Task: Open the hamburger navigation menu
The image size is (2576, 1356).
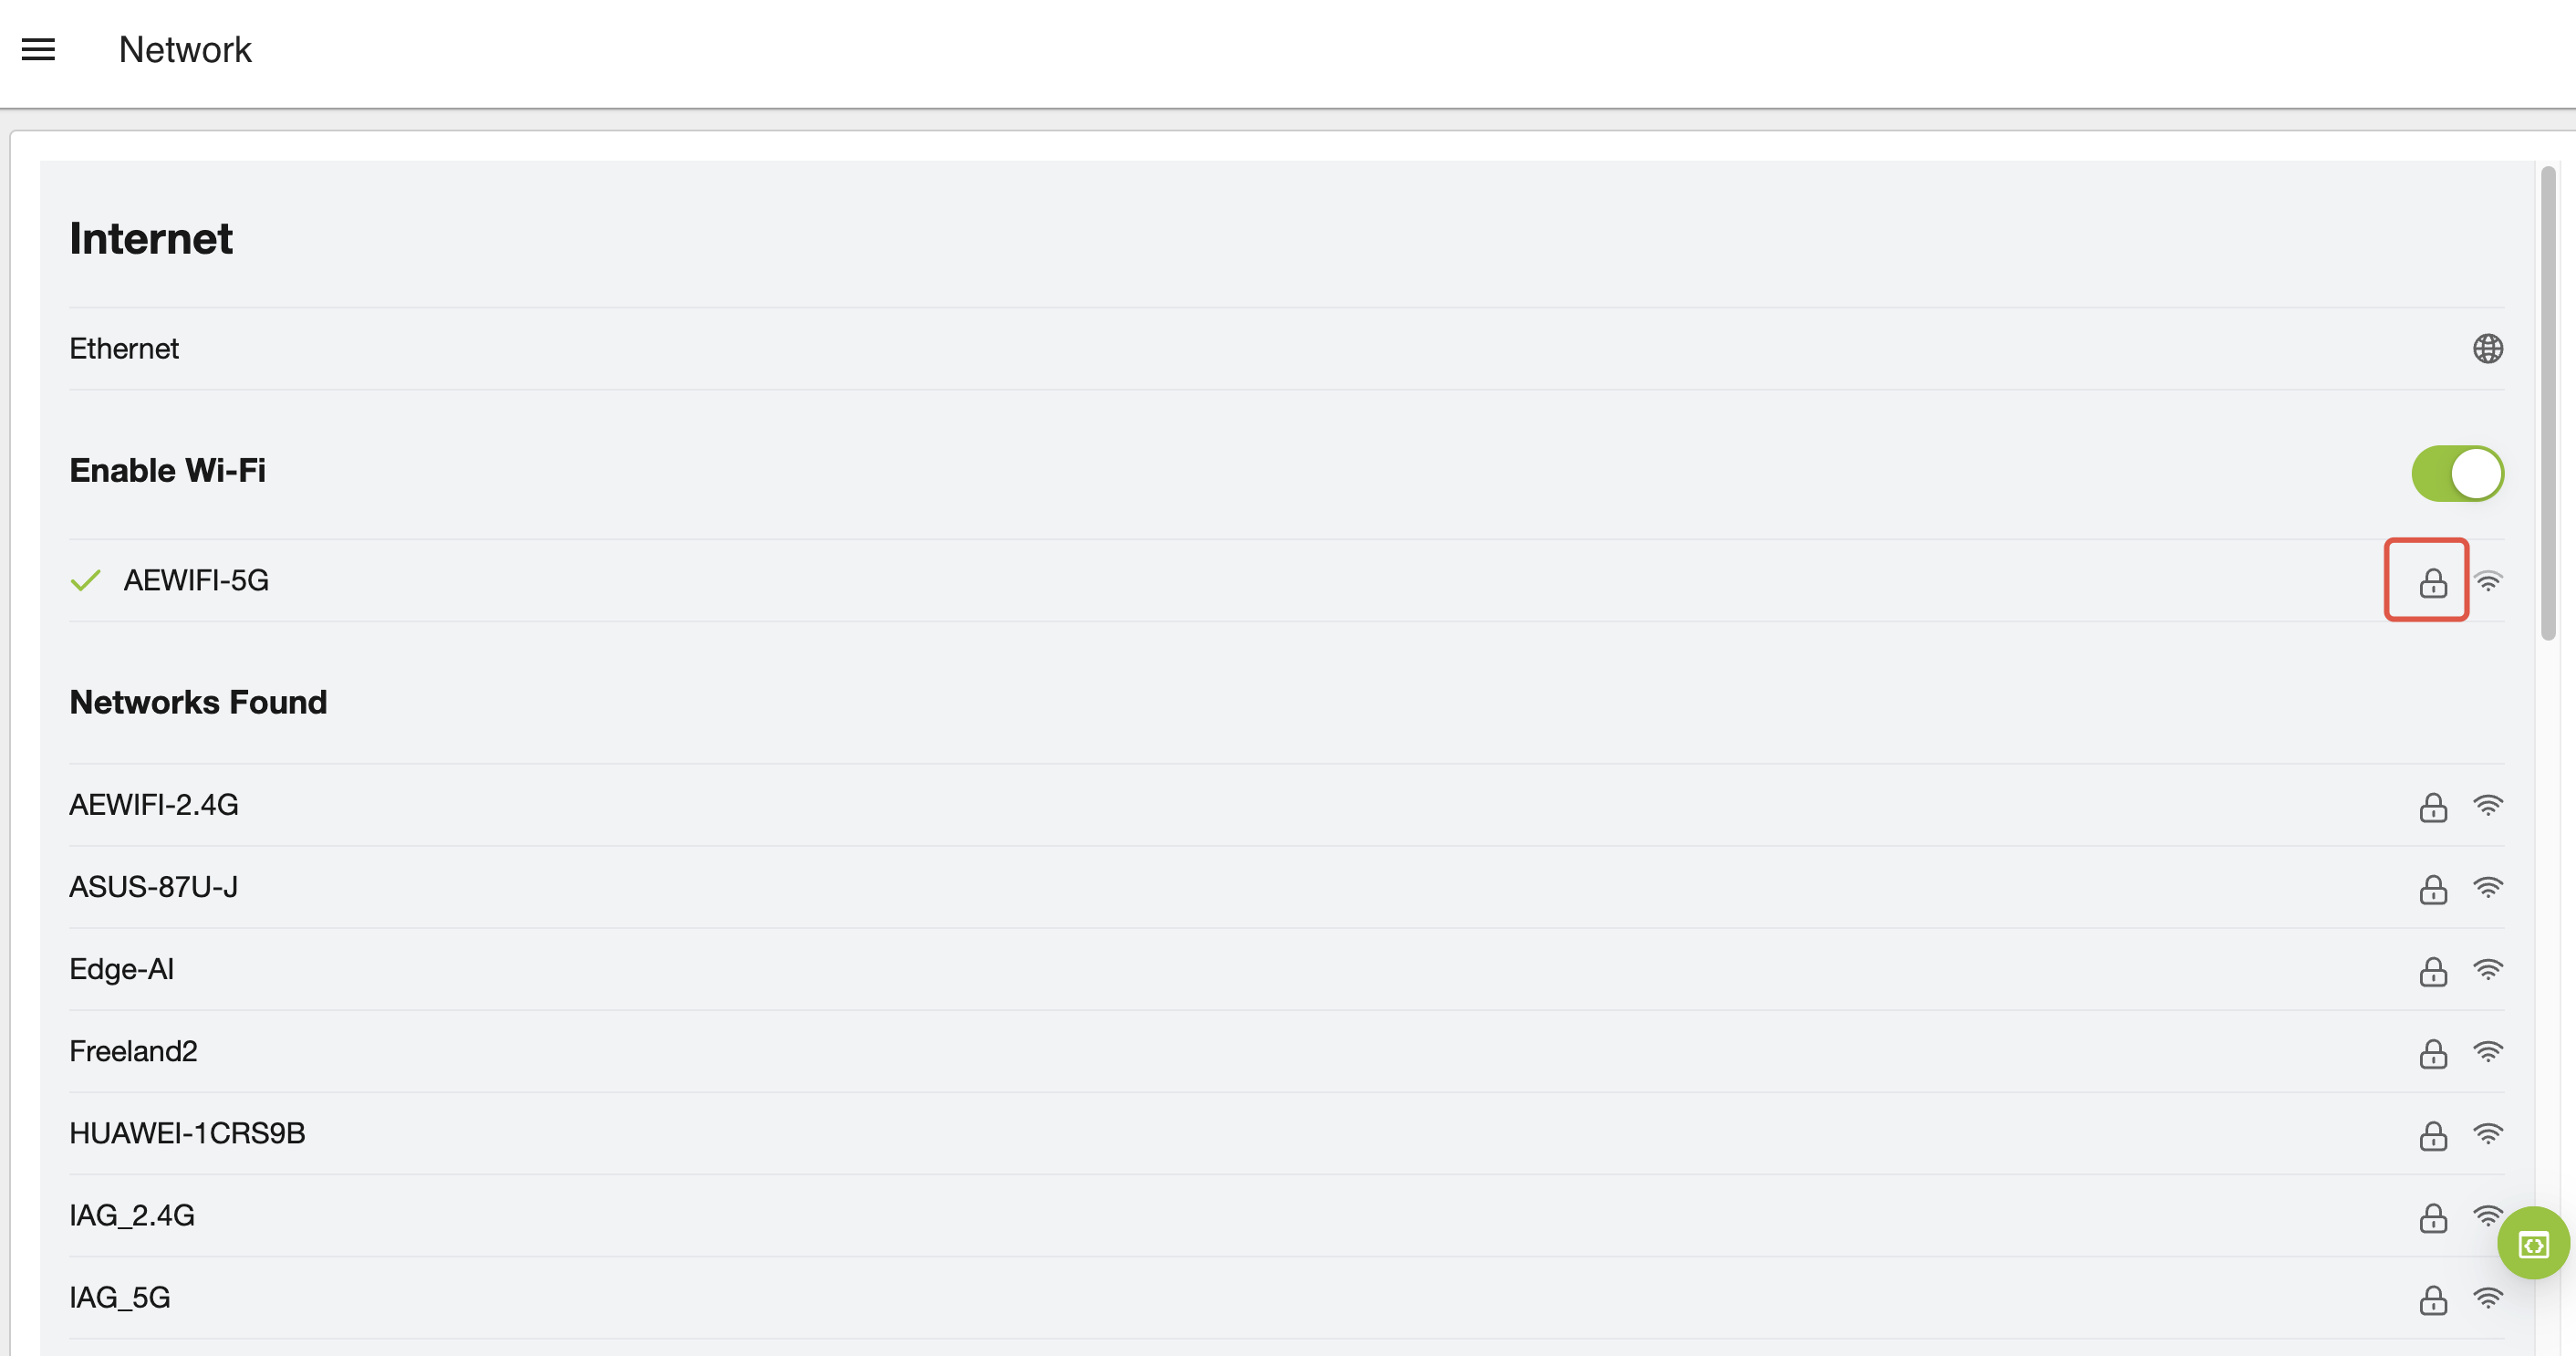Action: pos(38,49)
